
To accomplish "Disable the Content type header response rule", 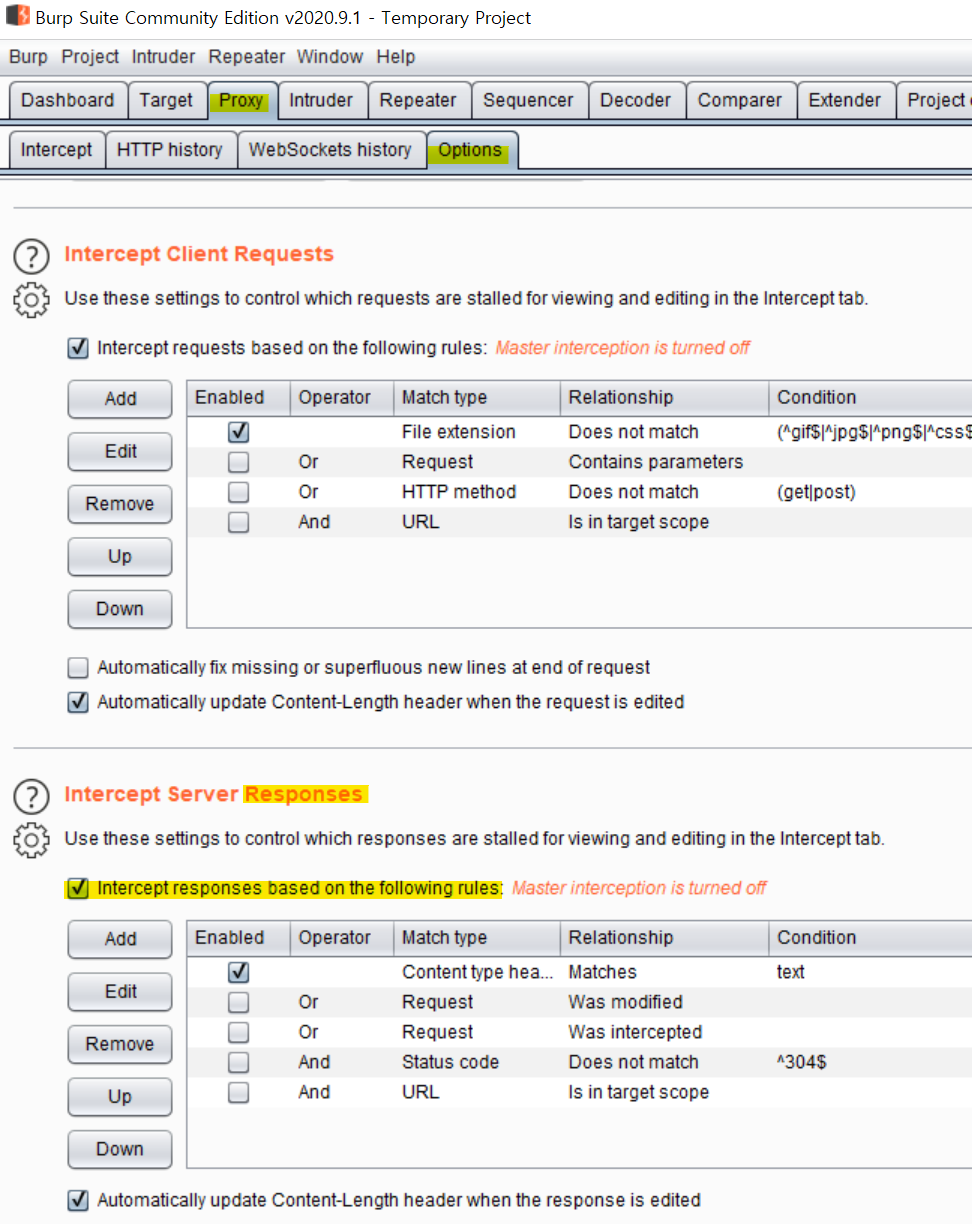I will (x=238, y=972).
